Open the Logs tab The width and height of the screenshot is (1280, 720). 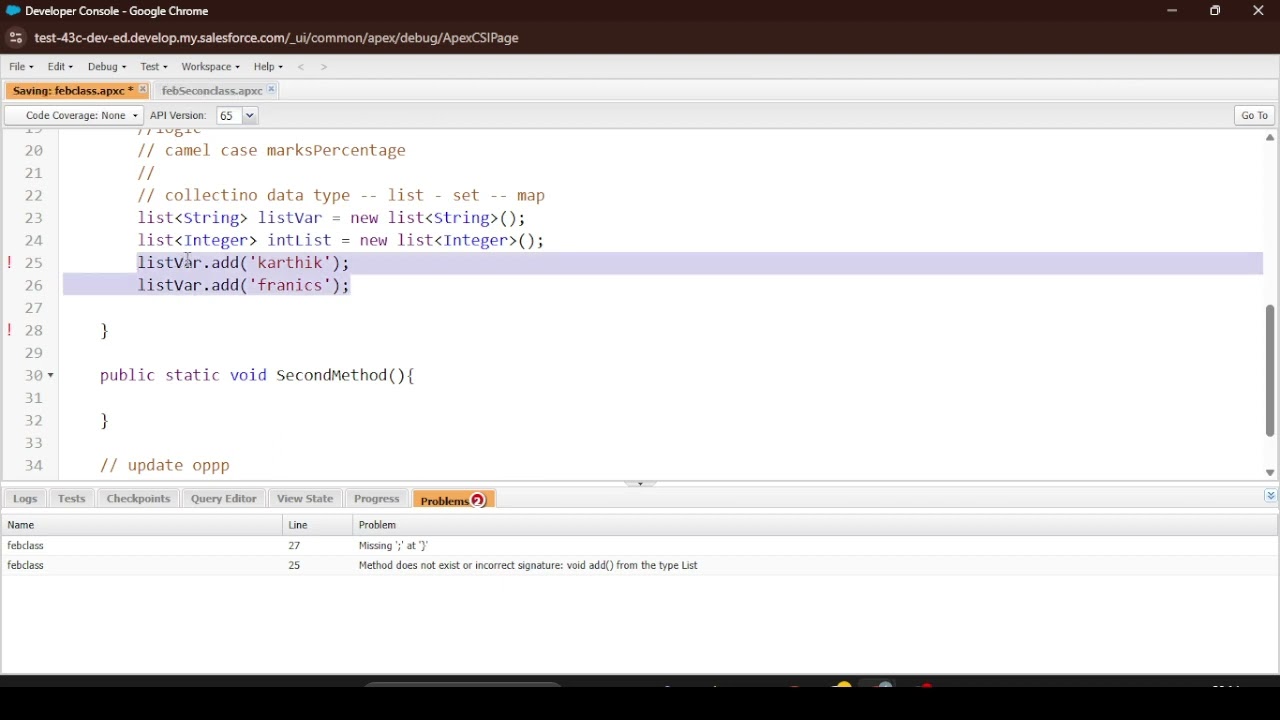click(25, 499)
